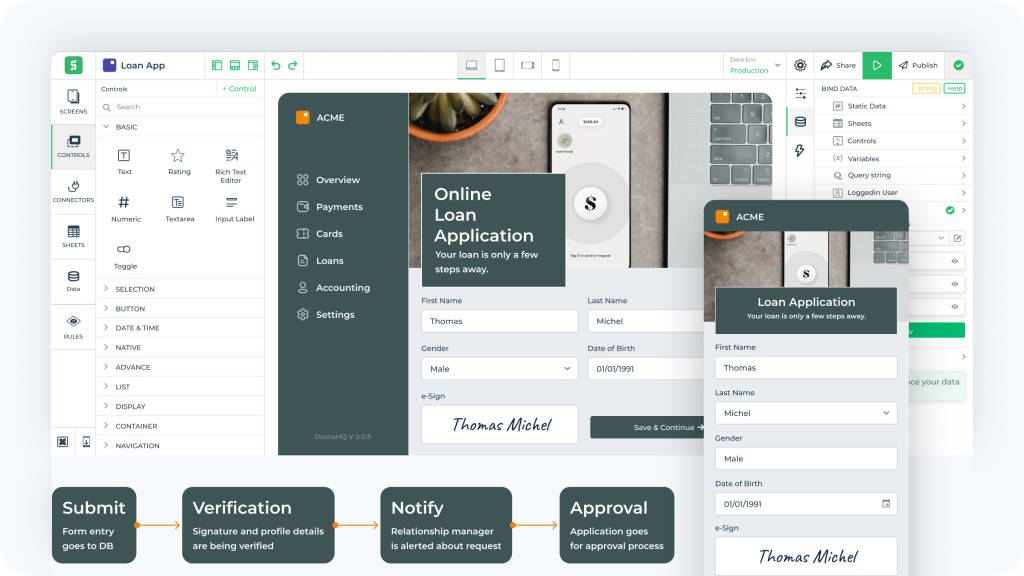
Task: Click the undo arrow in toolbar
Action: [276, 65]
